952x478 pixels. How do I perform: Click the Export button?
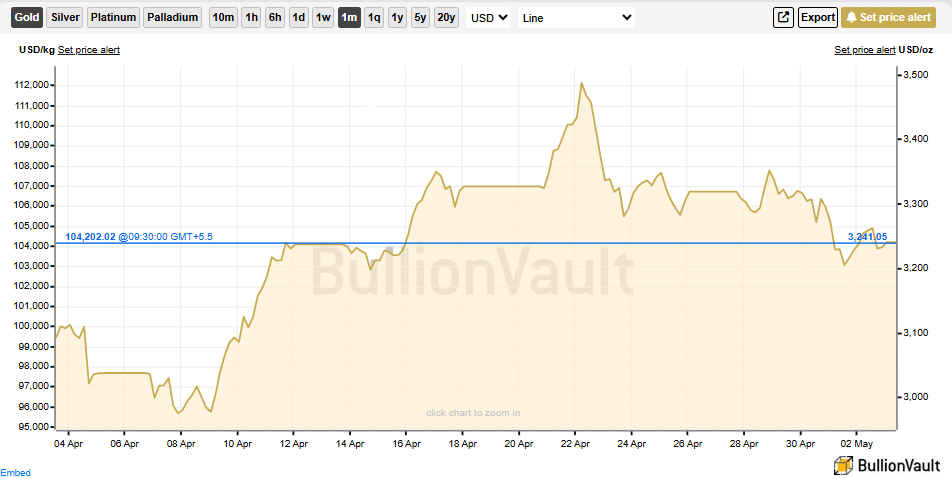tap(818, 18)
